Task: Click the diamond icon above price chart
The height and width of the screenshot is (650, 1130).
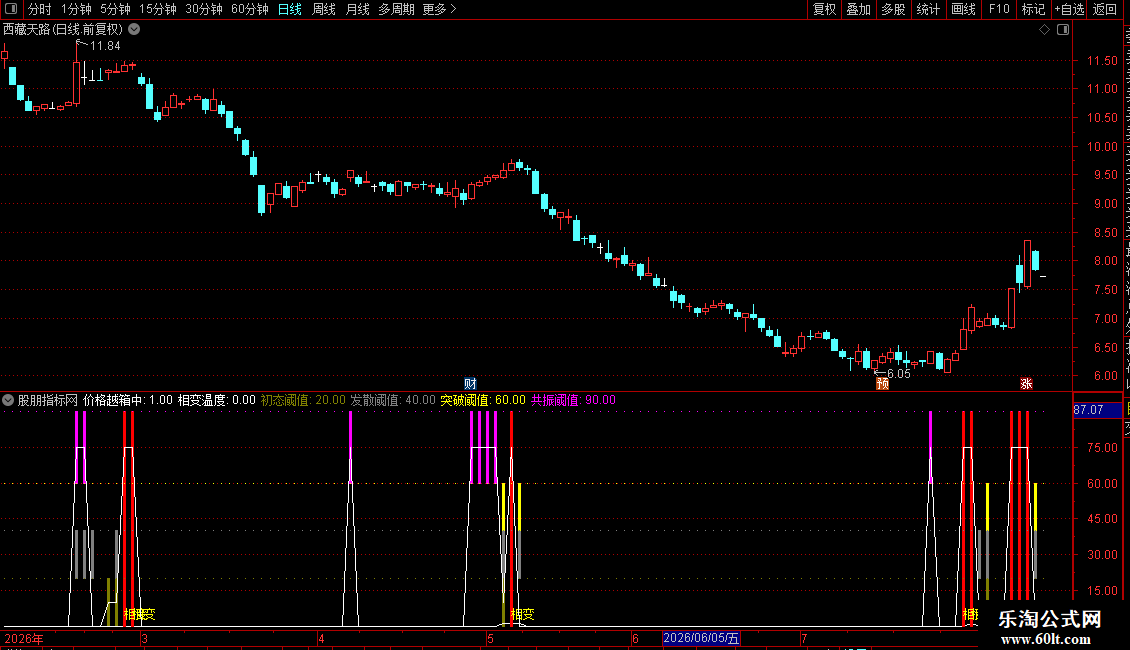Action: click(x=1044, y=30)
